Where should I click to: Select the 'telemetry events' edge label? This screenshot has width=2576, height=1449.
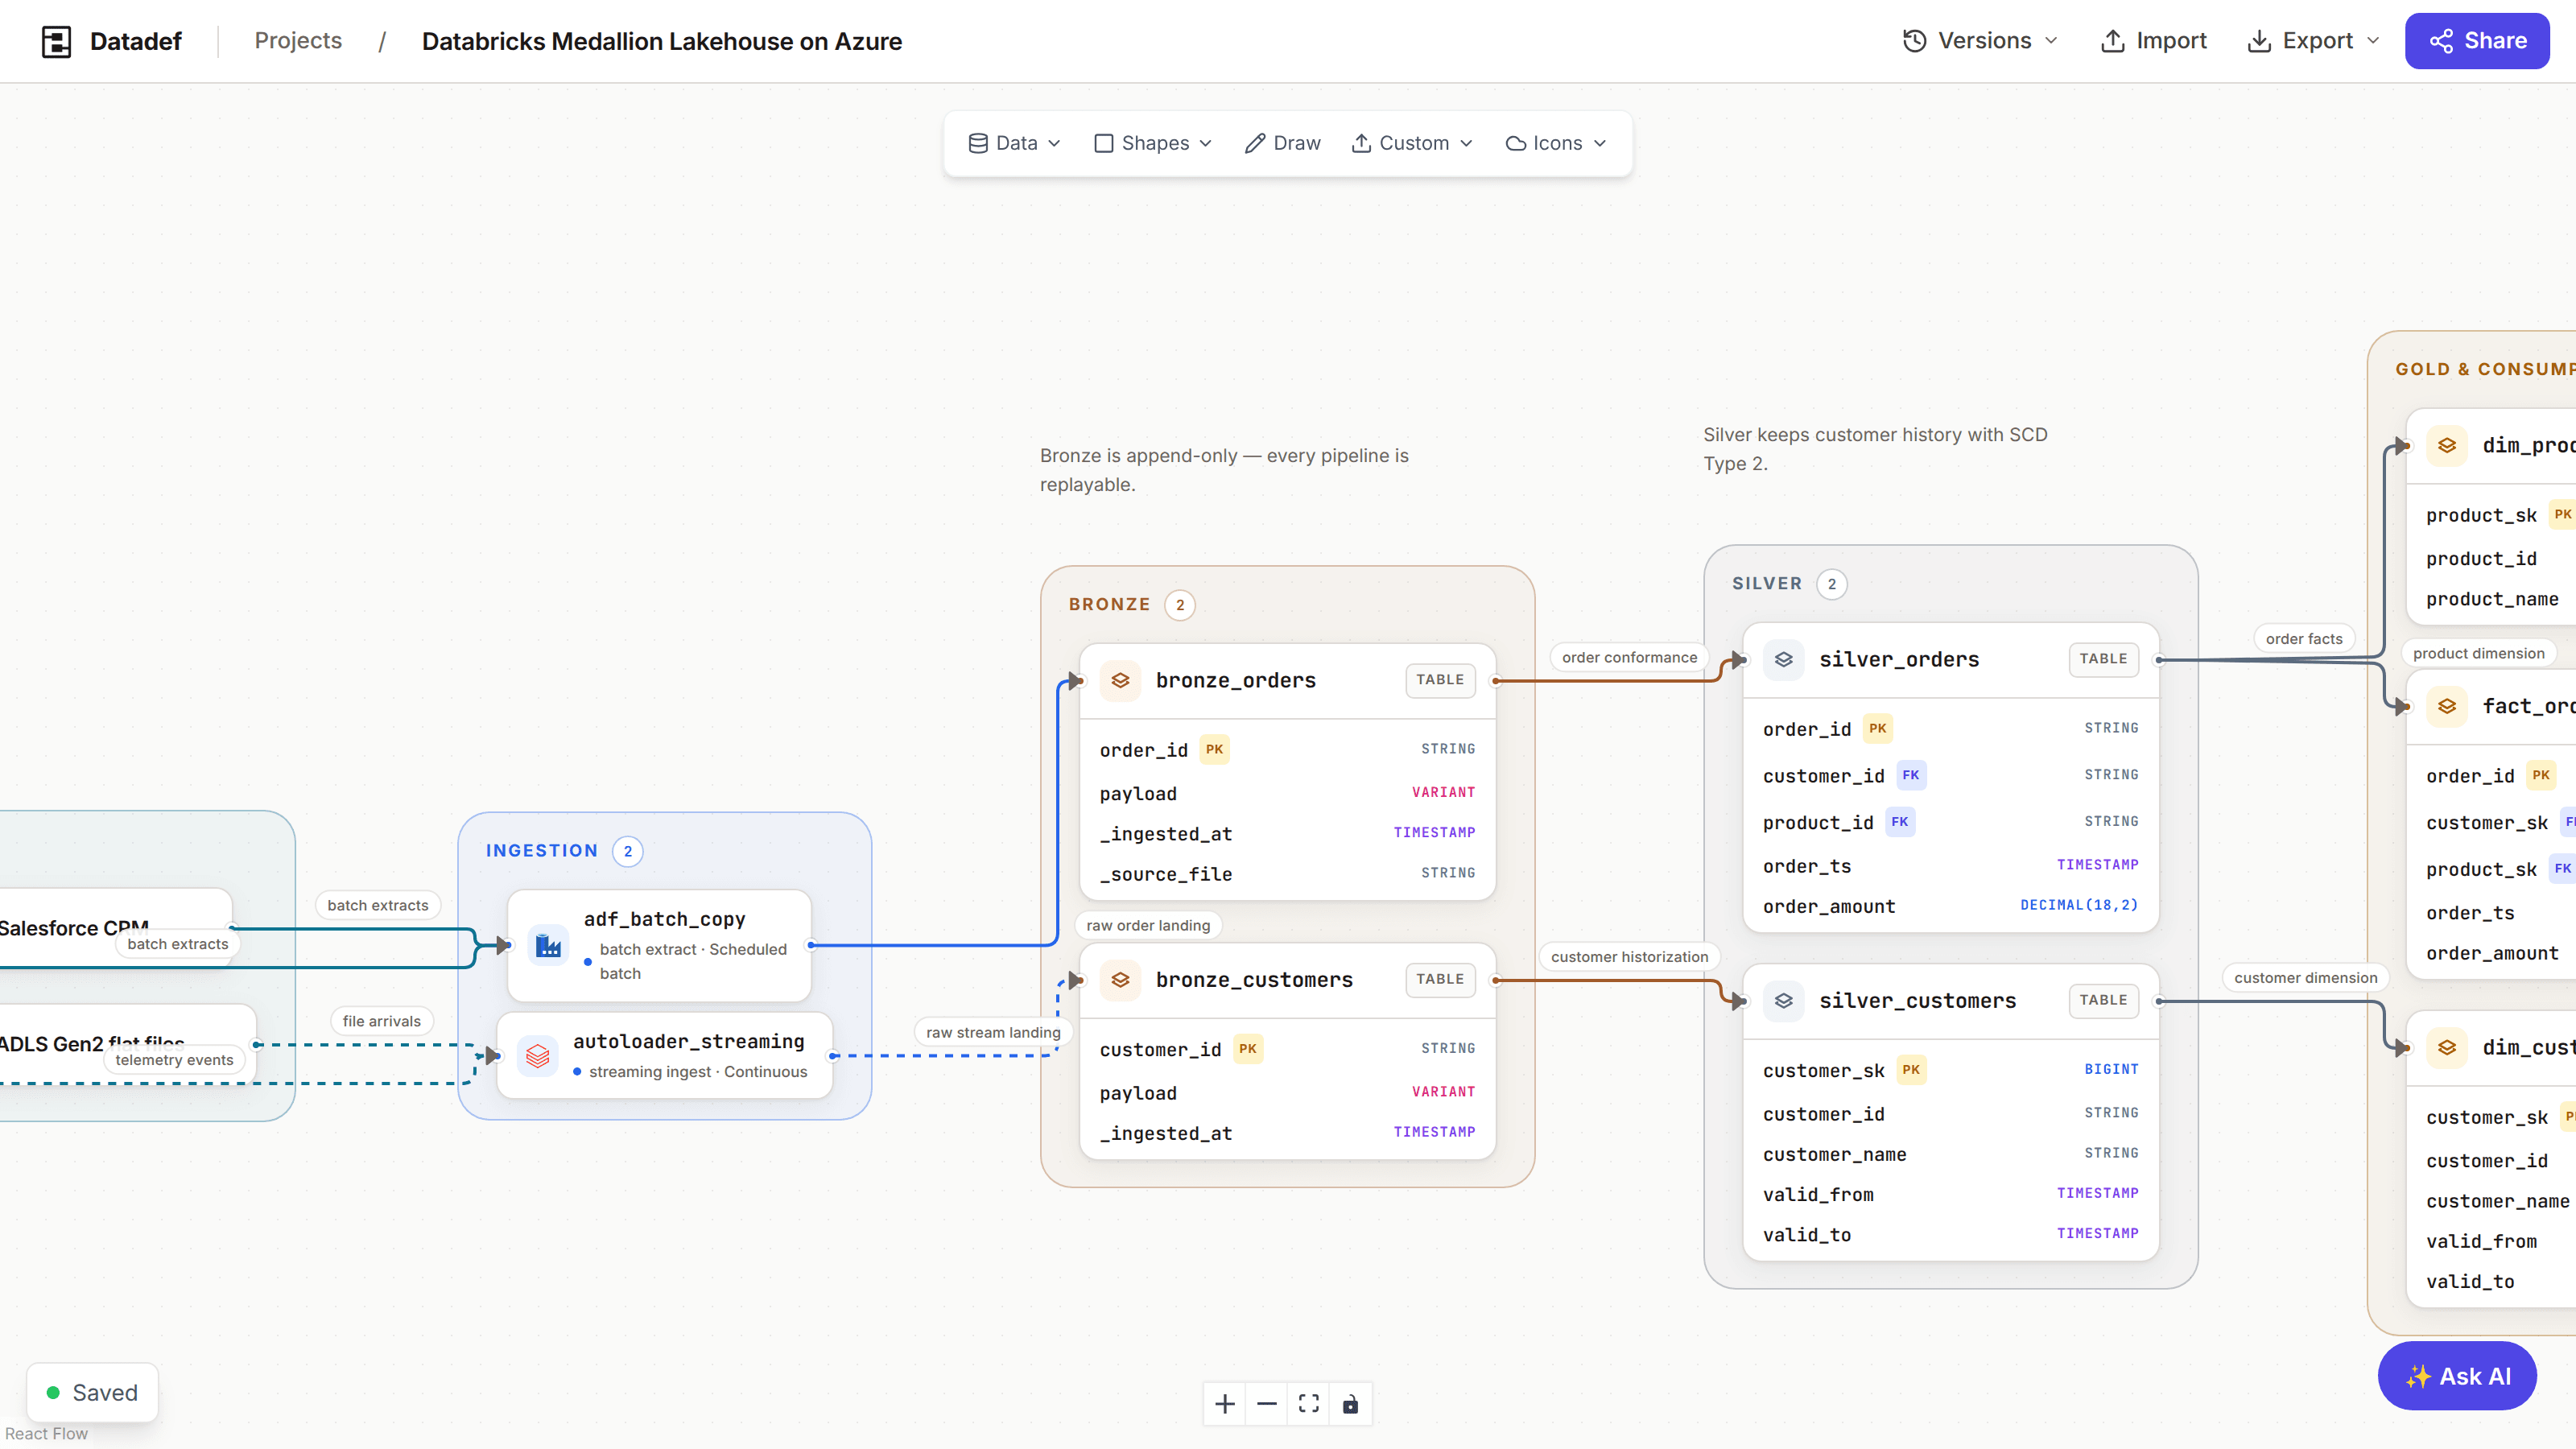(x=174, y=1060)
